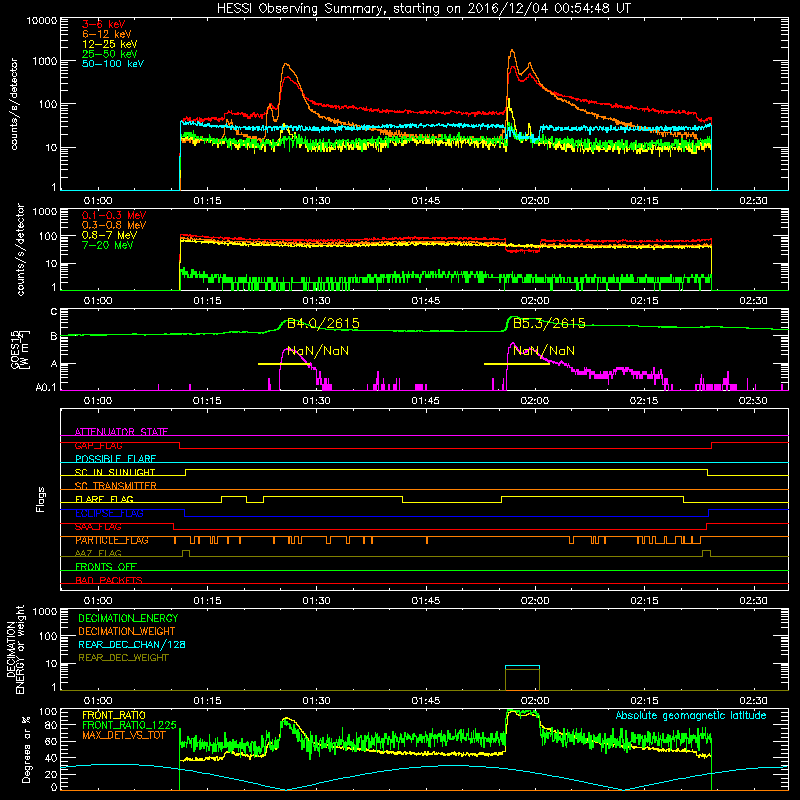Screen dimensions: 800x800
Task: Select the DECIMATION_WEIGHT legend label
Action: point(127,631)
